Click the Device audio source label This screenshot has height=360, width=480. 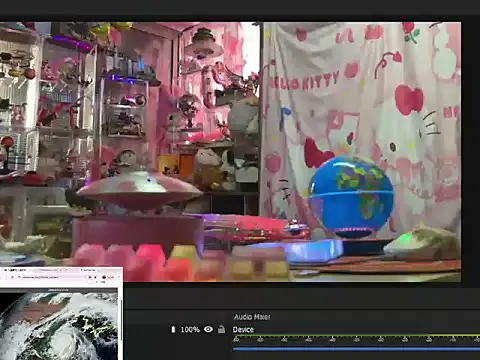pyautogui.click(x=243, y=330)
